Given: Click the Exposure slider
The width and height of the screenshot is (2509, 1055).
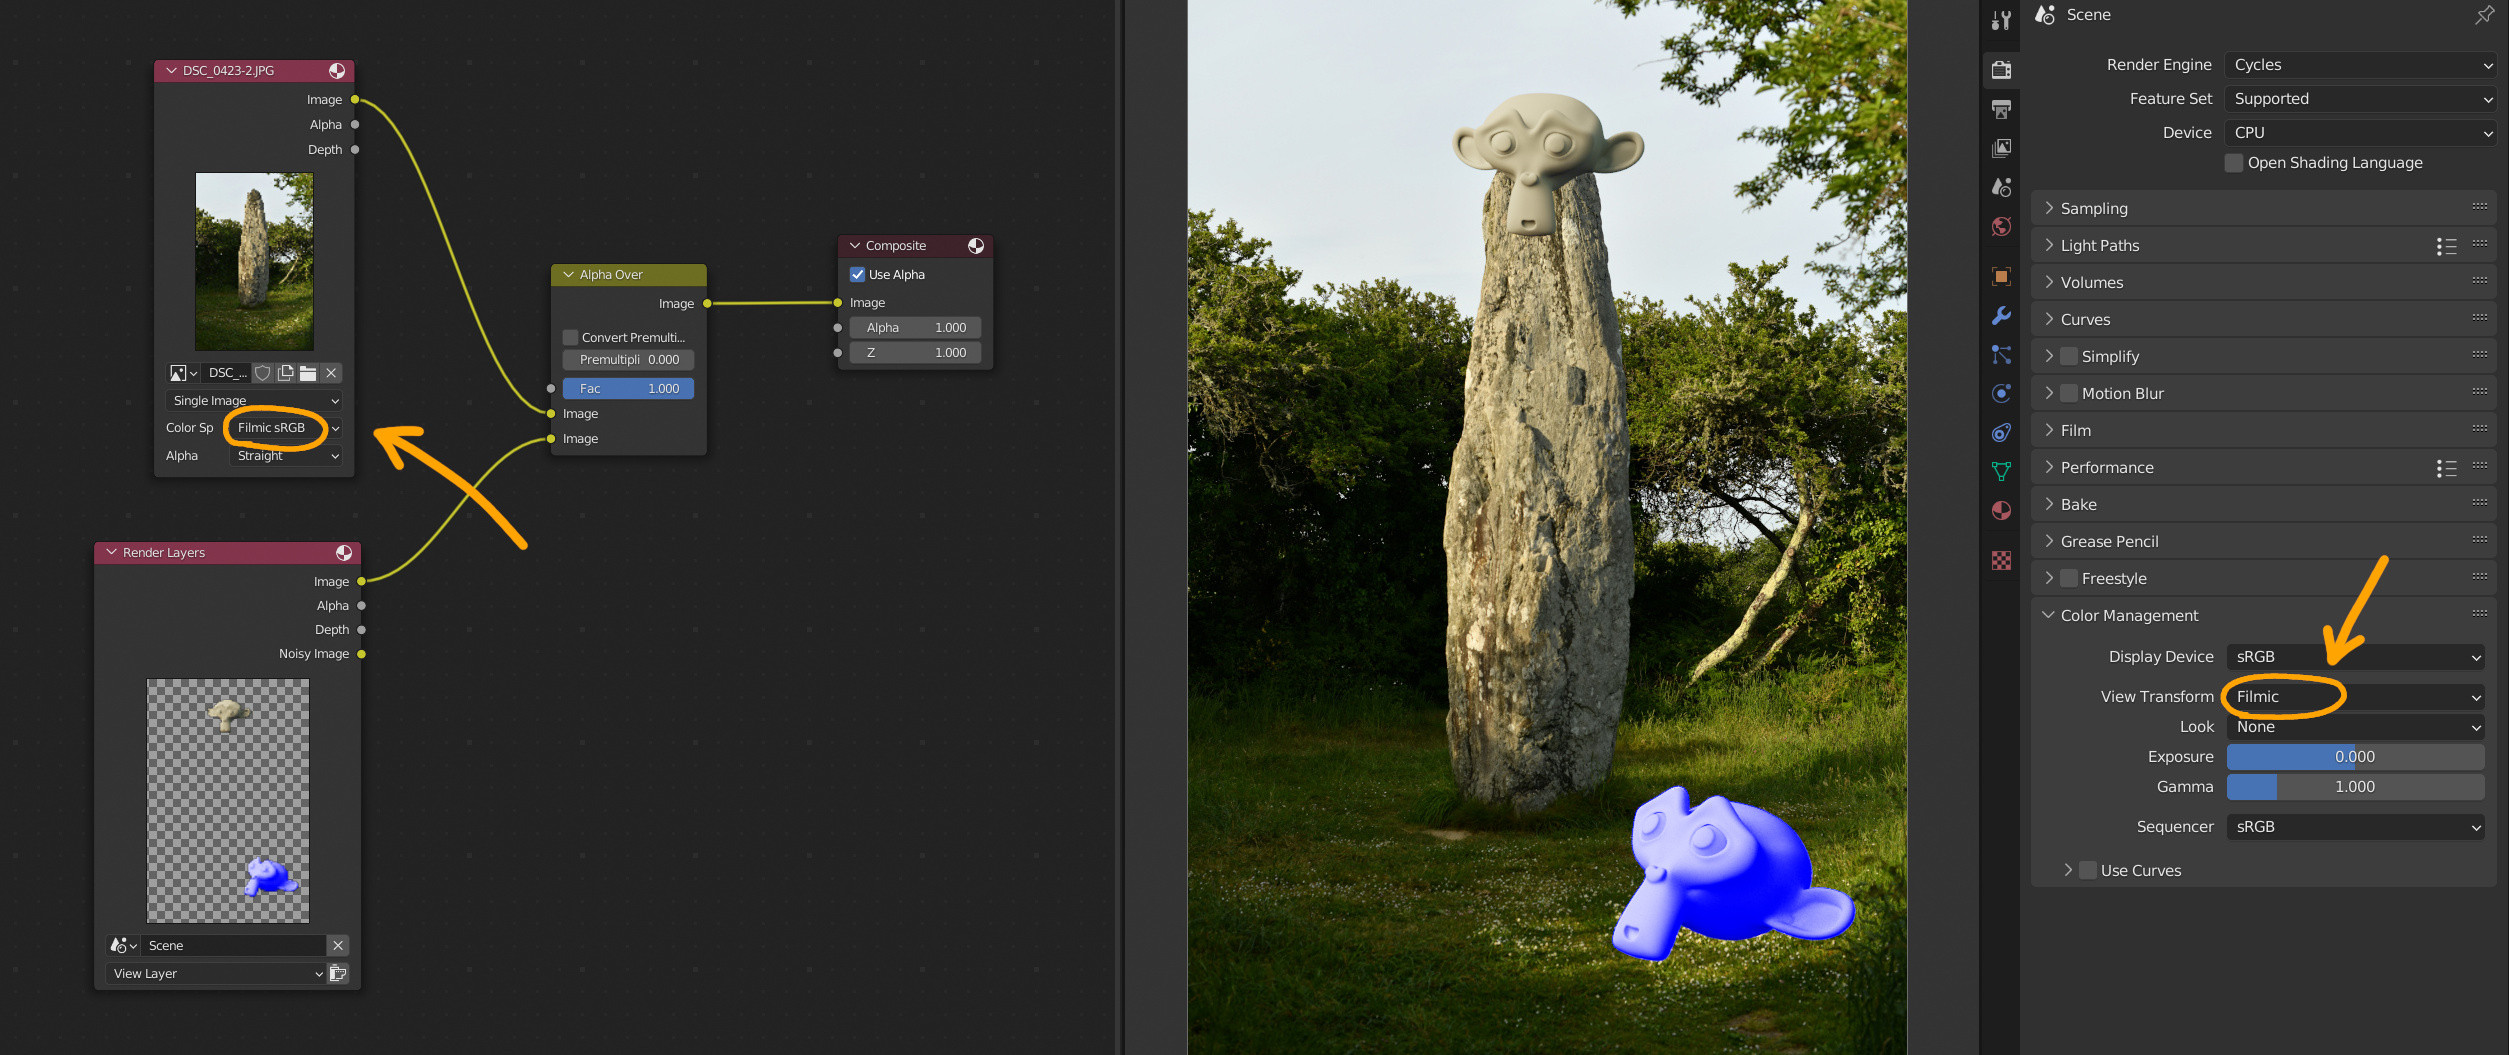Looking at the screenshot, I should point(2356,757).
